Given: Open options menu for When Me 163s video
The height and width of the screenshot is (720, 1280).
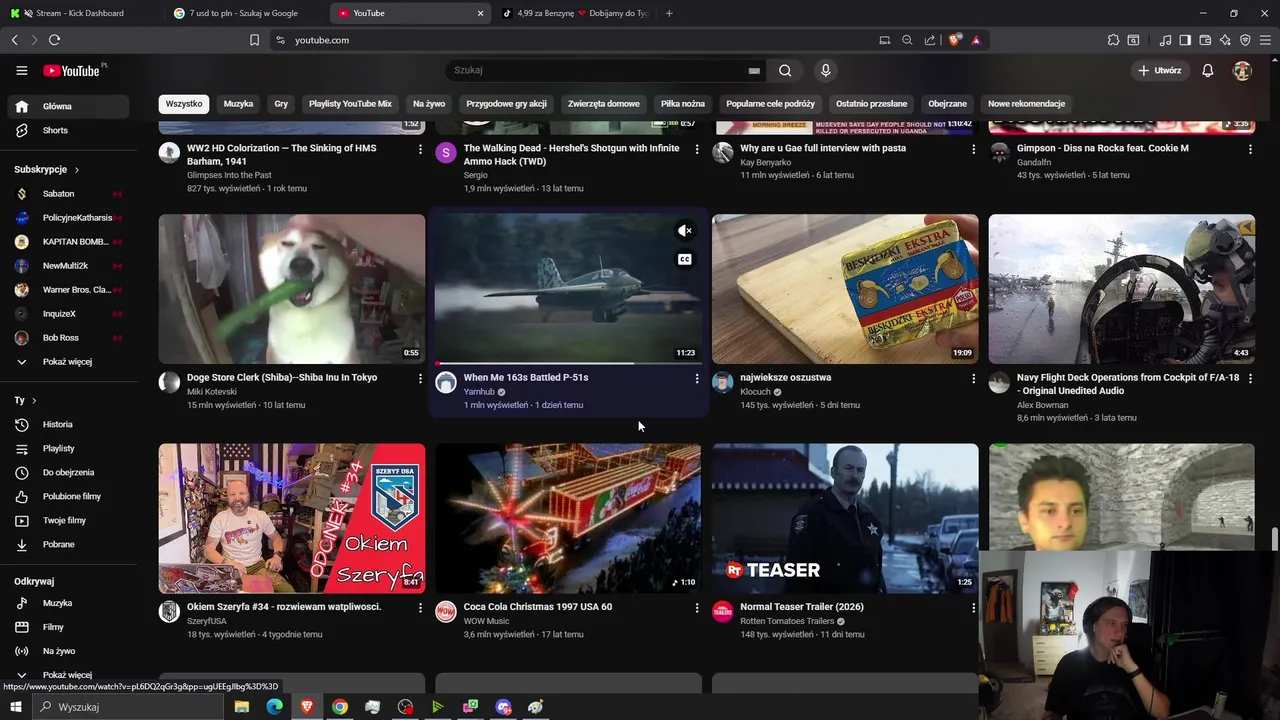Looking at the screenshot, I should point(697,379).
